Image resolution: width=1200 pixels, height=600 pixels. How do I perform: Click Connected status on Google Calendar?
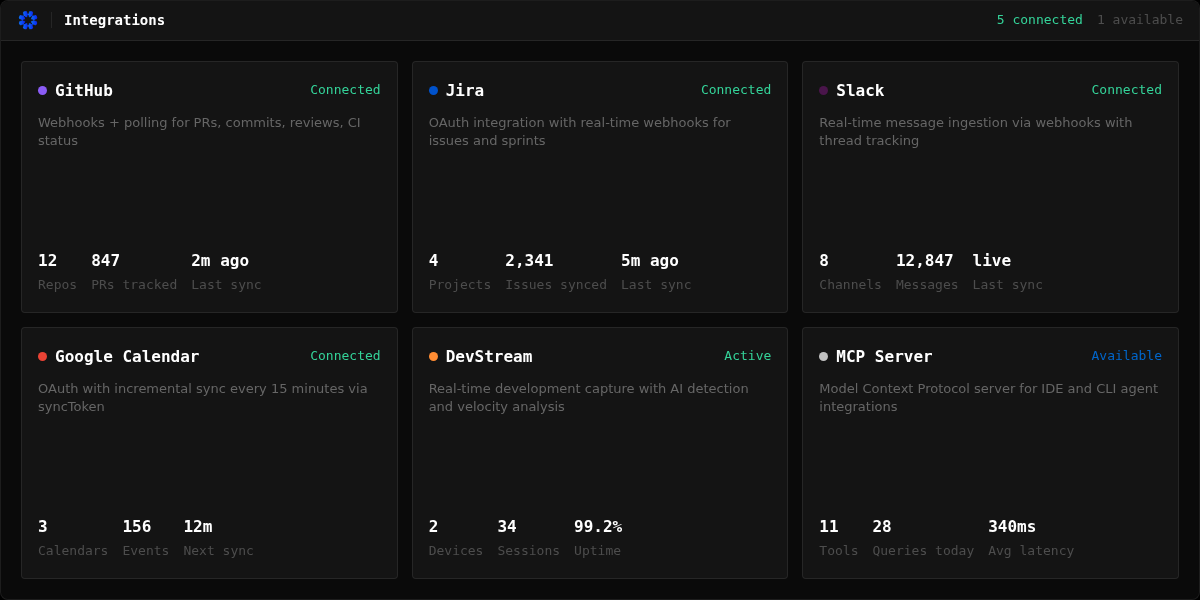[345, 355]
